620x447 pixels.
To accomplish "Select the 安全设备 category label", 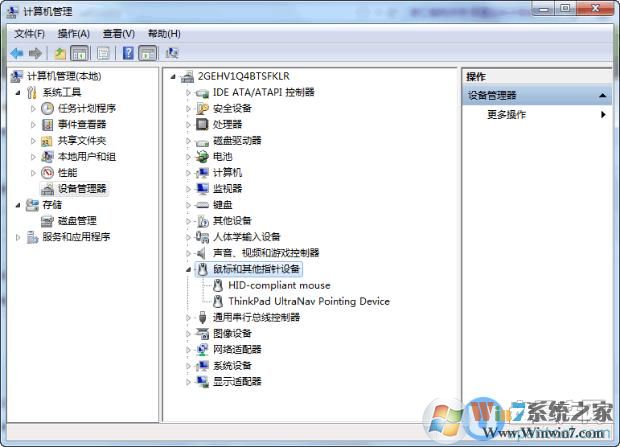I will [232, 108].
